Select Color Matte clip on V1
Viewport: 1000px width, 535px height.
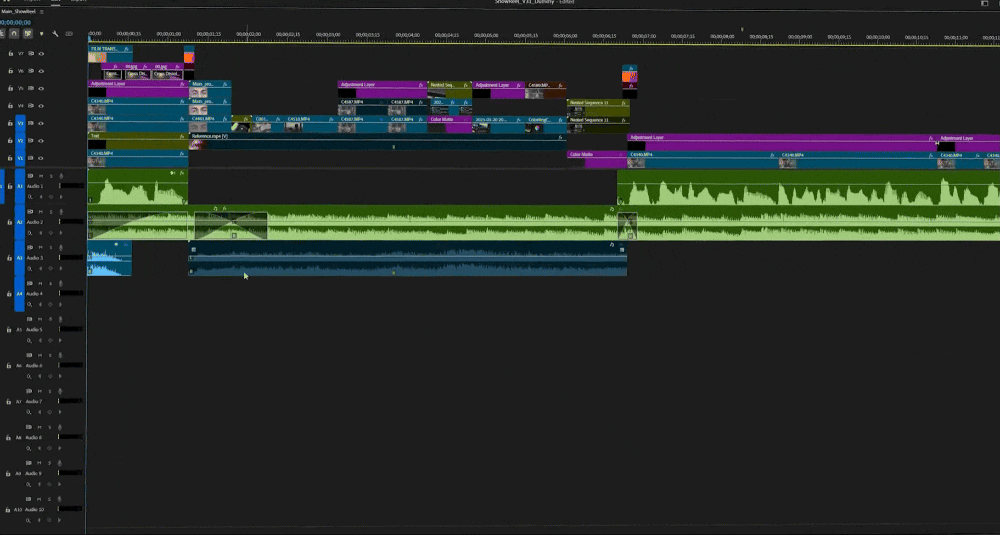click(597, 159)
